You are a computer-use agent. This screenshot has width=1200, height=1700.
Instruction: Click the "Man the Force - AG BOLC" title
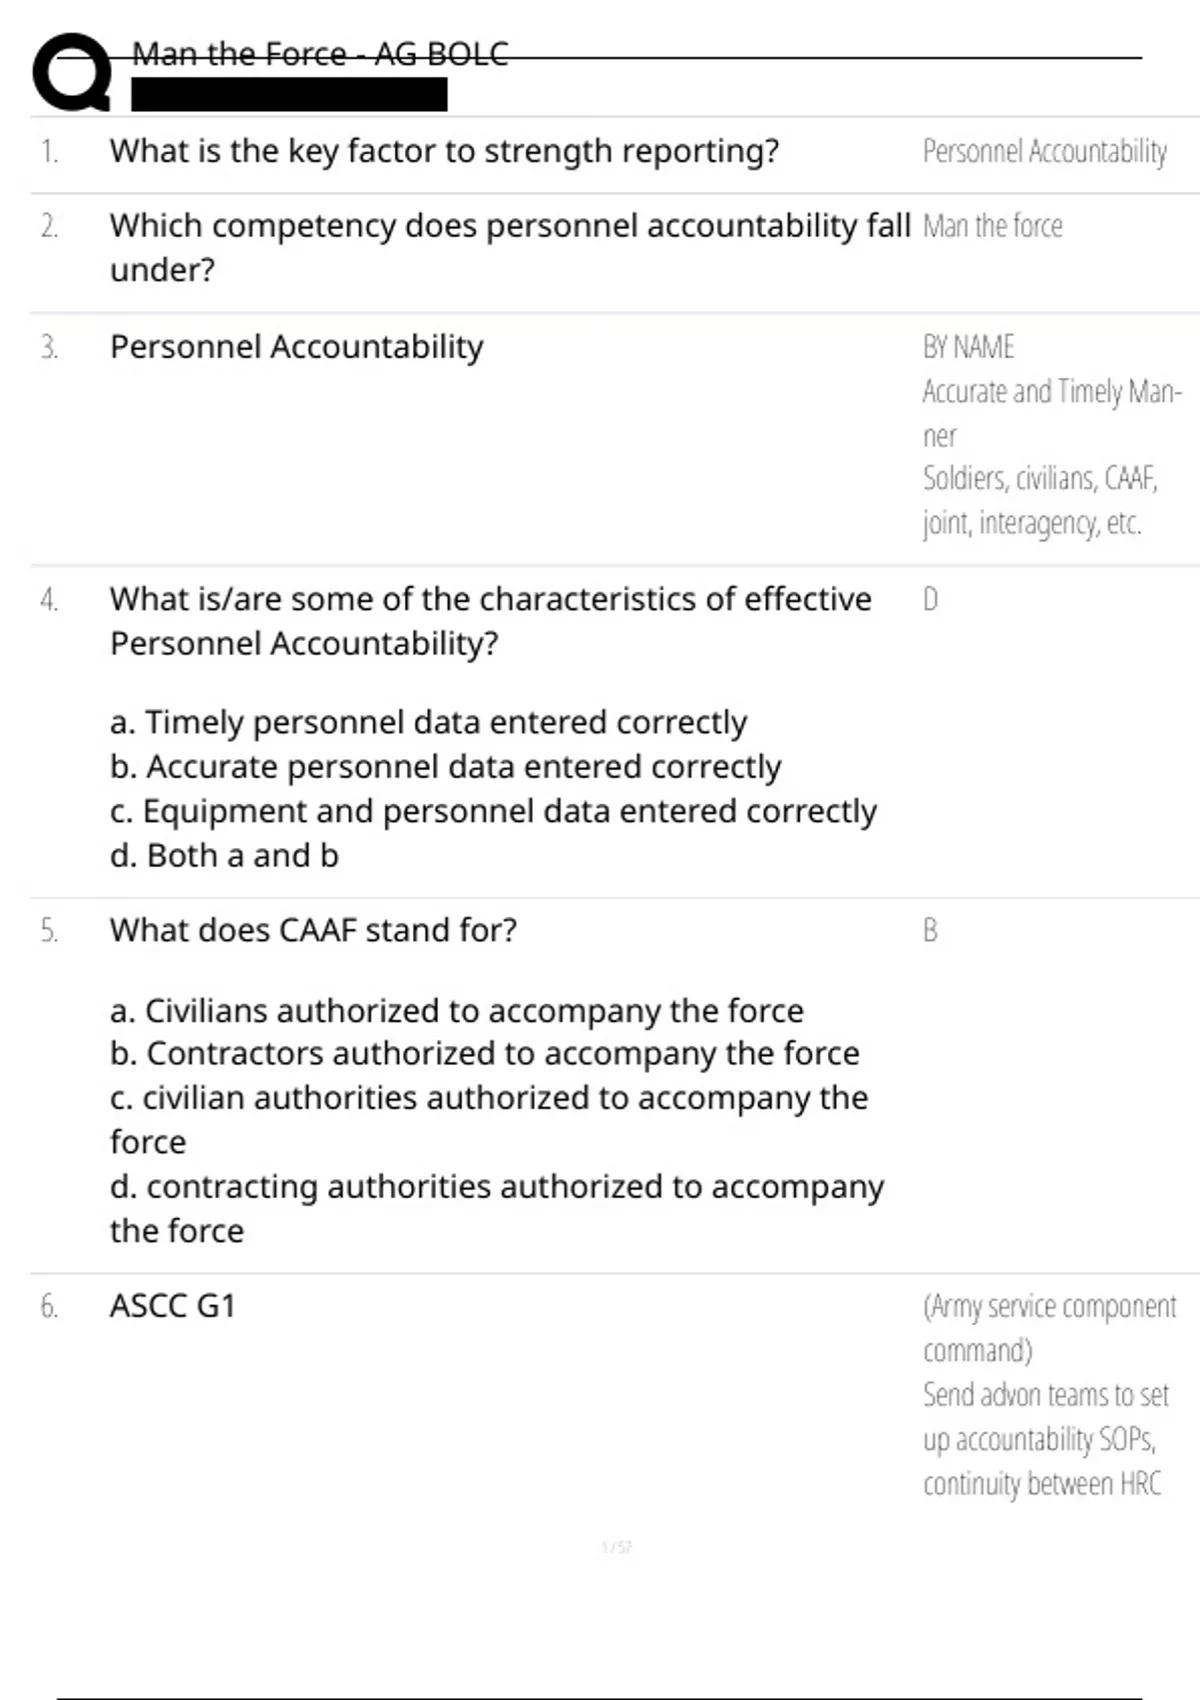coord(320,54)
